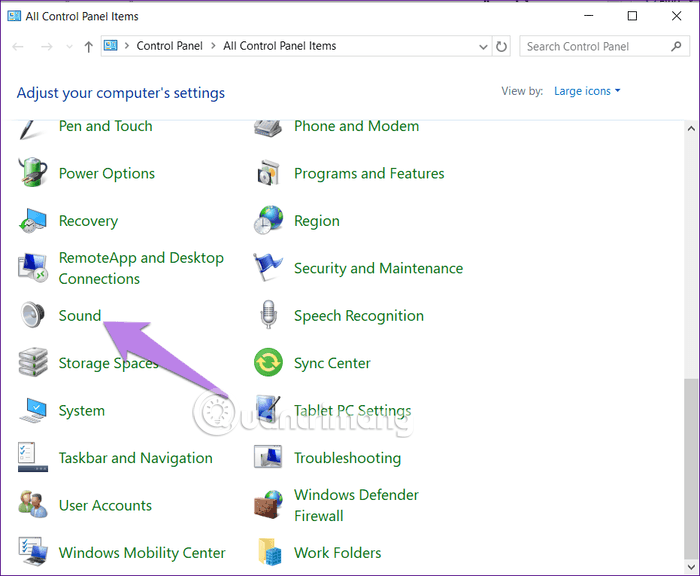
Task: Open the Pen and Touch link
Action: 105,126
